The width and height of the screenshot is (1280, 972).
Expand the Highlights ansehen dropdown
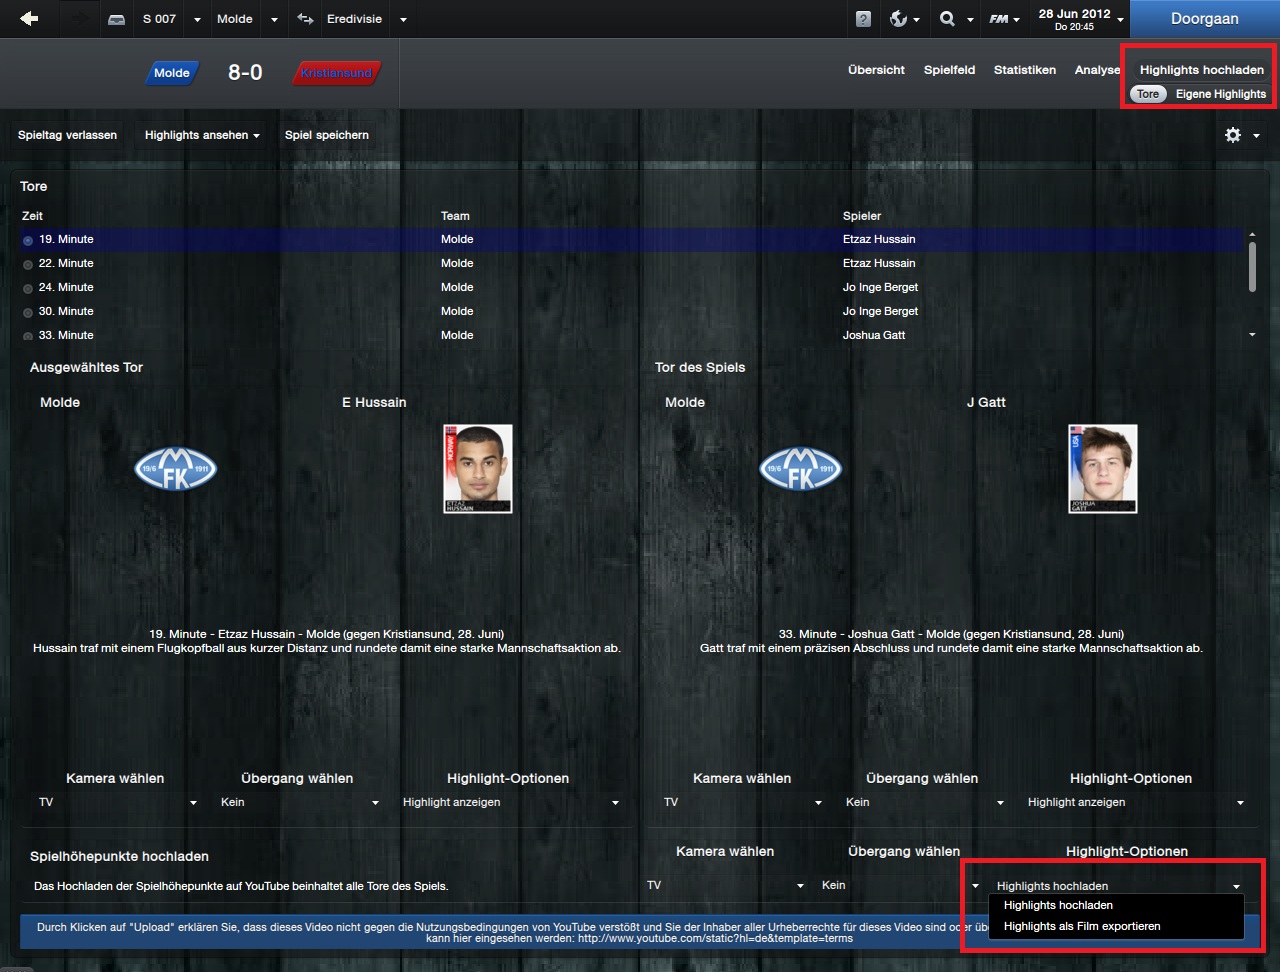click(202, 135)
